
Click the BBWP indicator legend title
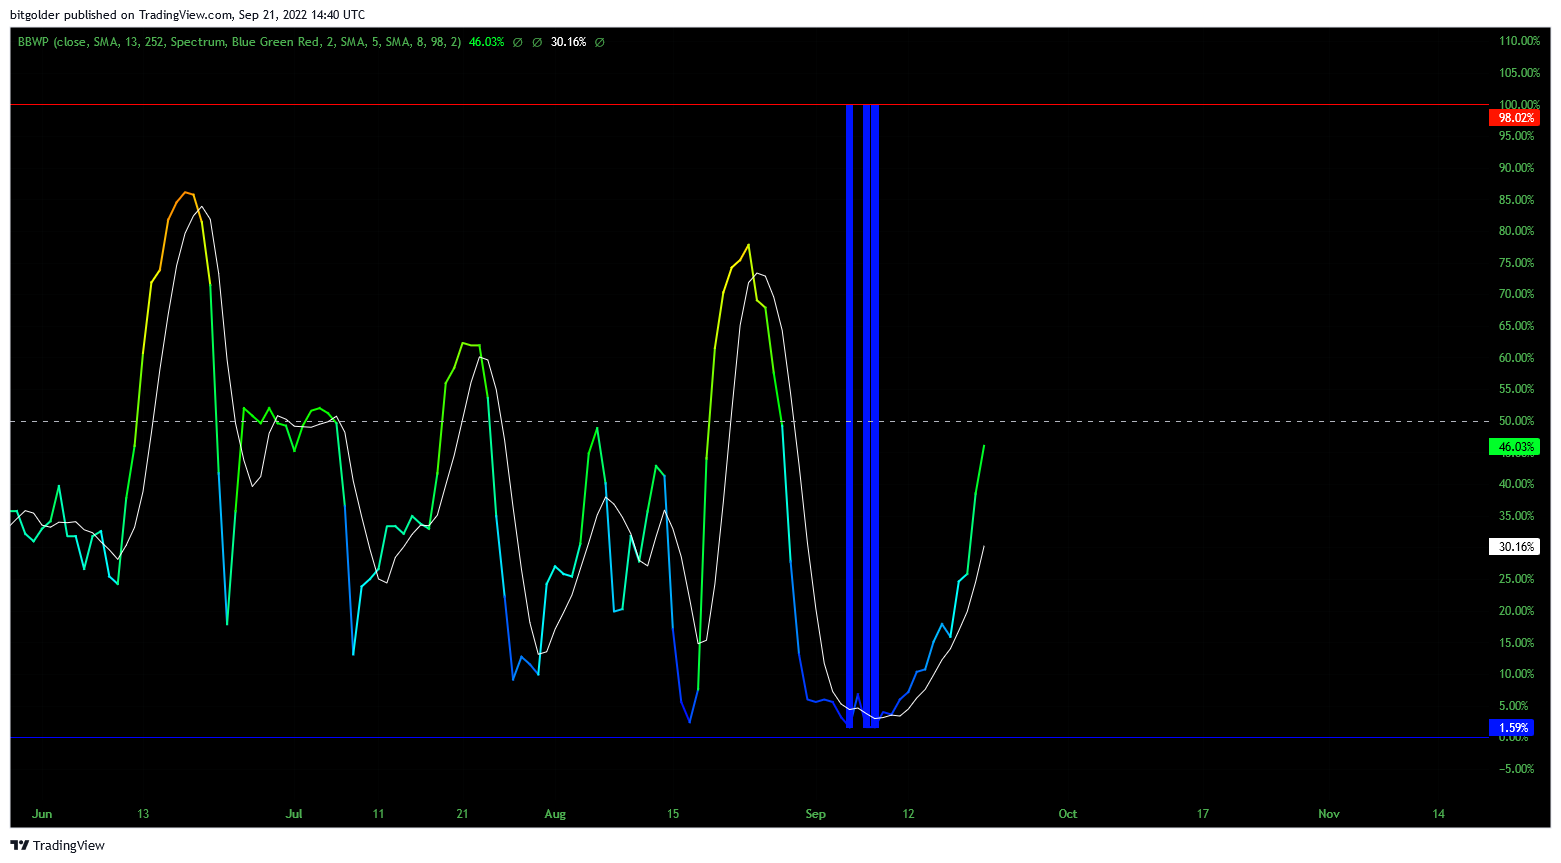(240, 42)
